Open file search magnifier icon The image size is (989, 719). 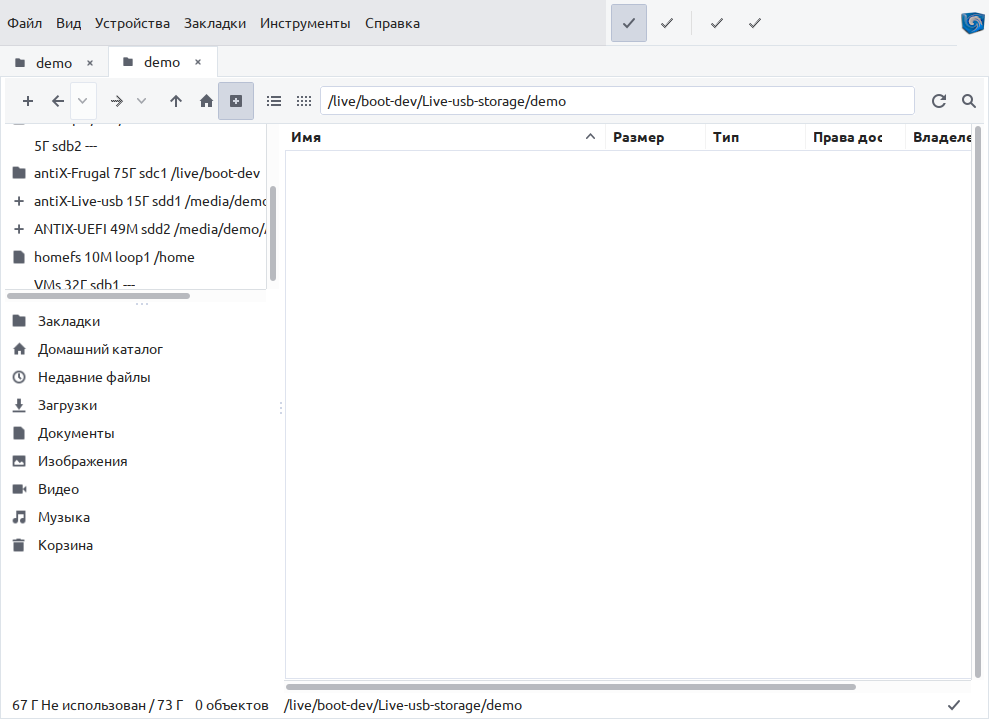pos(969,101)
